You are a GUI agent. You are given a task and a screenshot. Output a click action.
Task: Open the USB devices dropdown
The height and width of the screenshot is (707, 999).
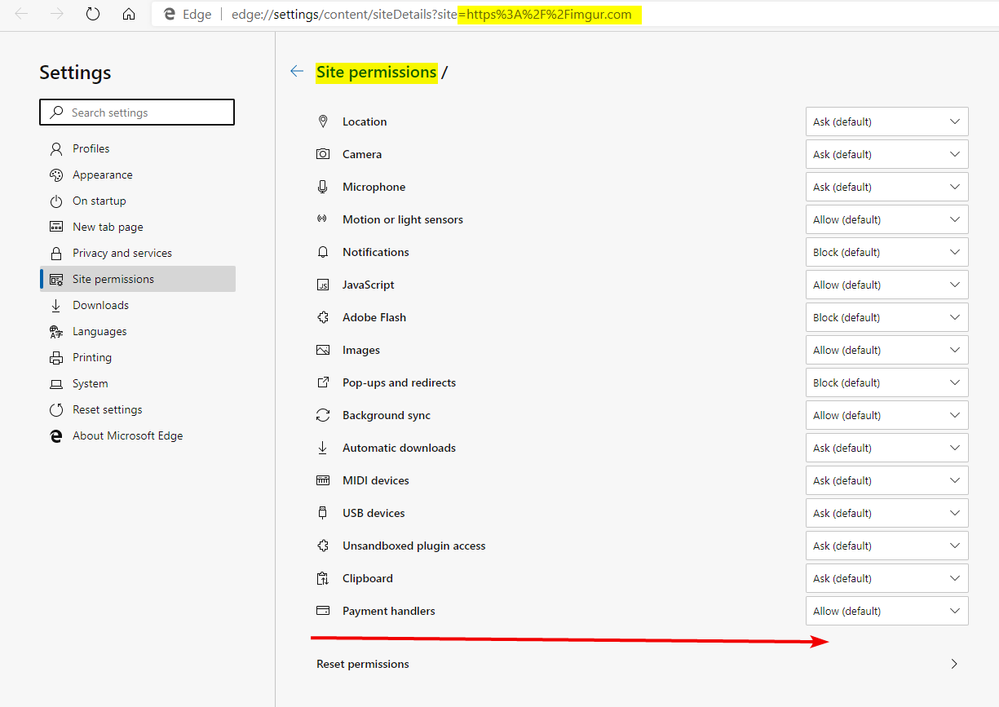tap(887, 513)
